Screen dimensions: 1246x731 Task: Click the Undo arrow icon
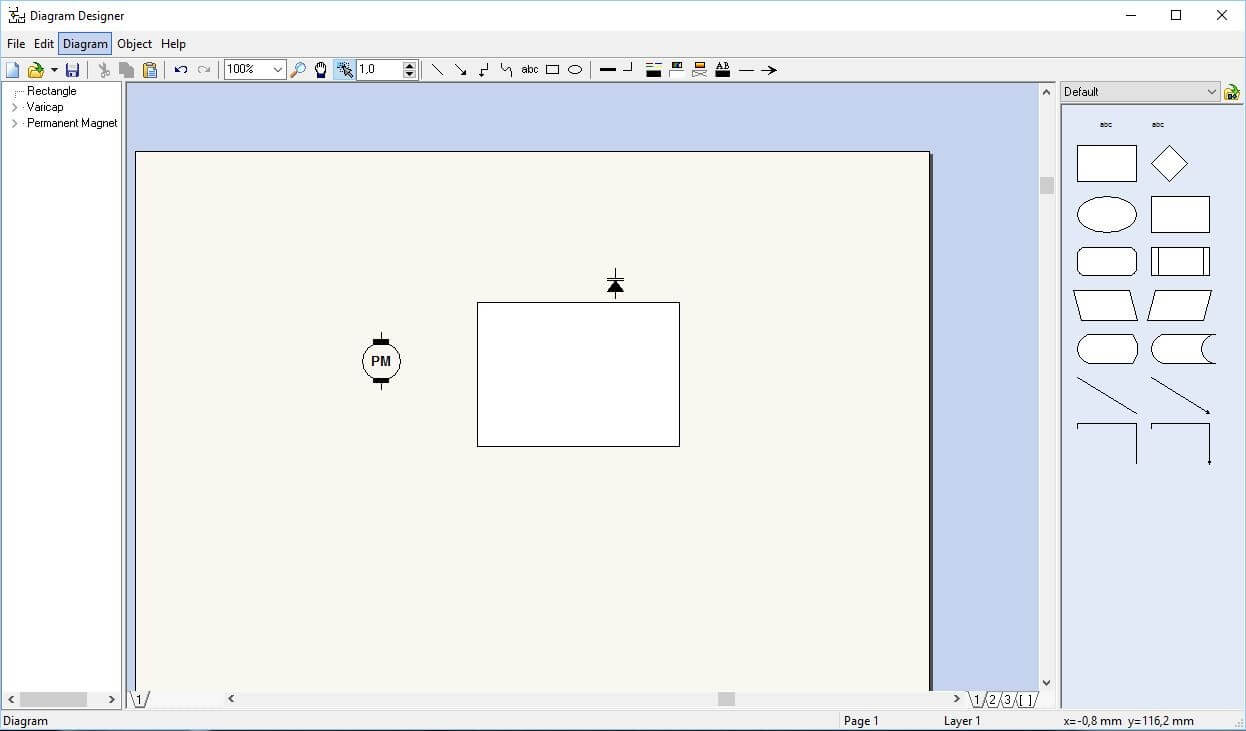pyautogui.click(x=181, y=70)
